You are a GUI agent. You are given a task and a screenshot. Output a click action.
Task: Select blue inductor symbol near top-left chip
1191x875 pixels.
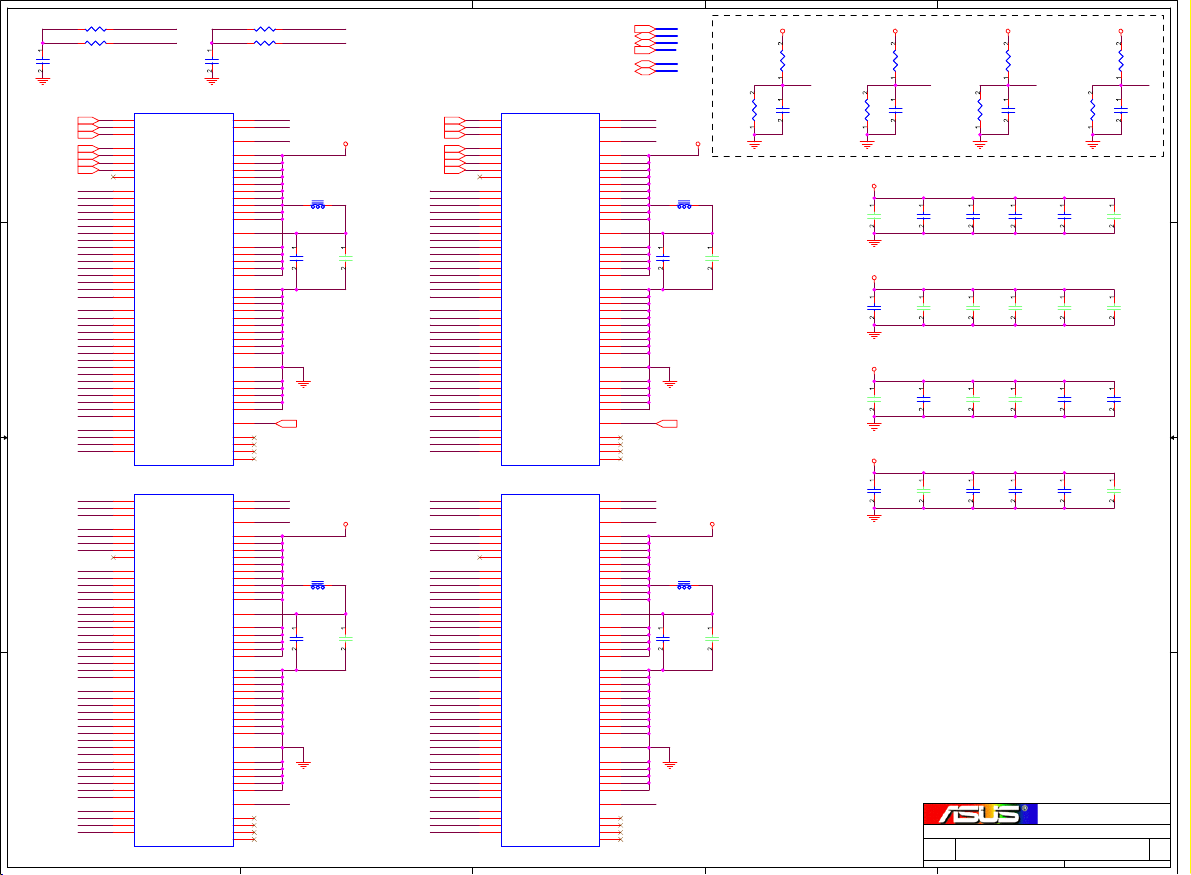[318, 205]
